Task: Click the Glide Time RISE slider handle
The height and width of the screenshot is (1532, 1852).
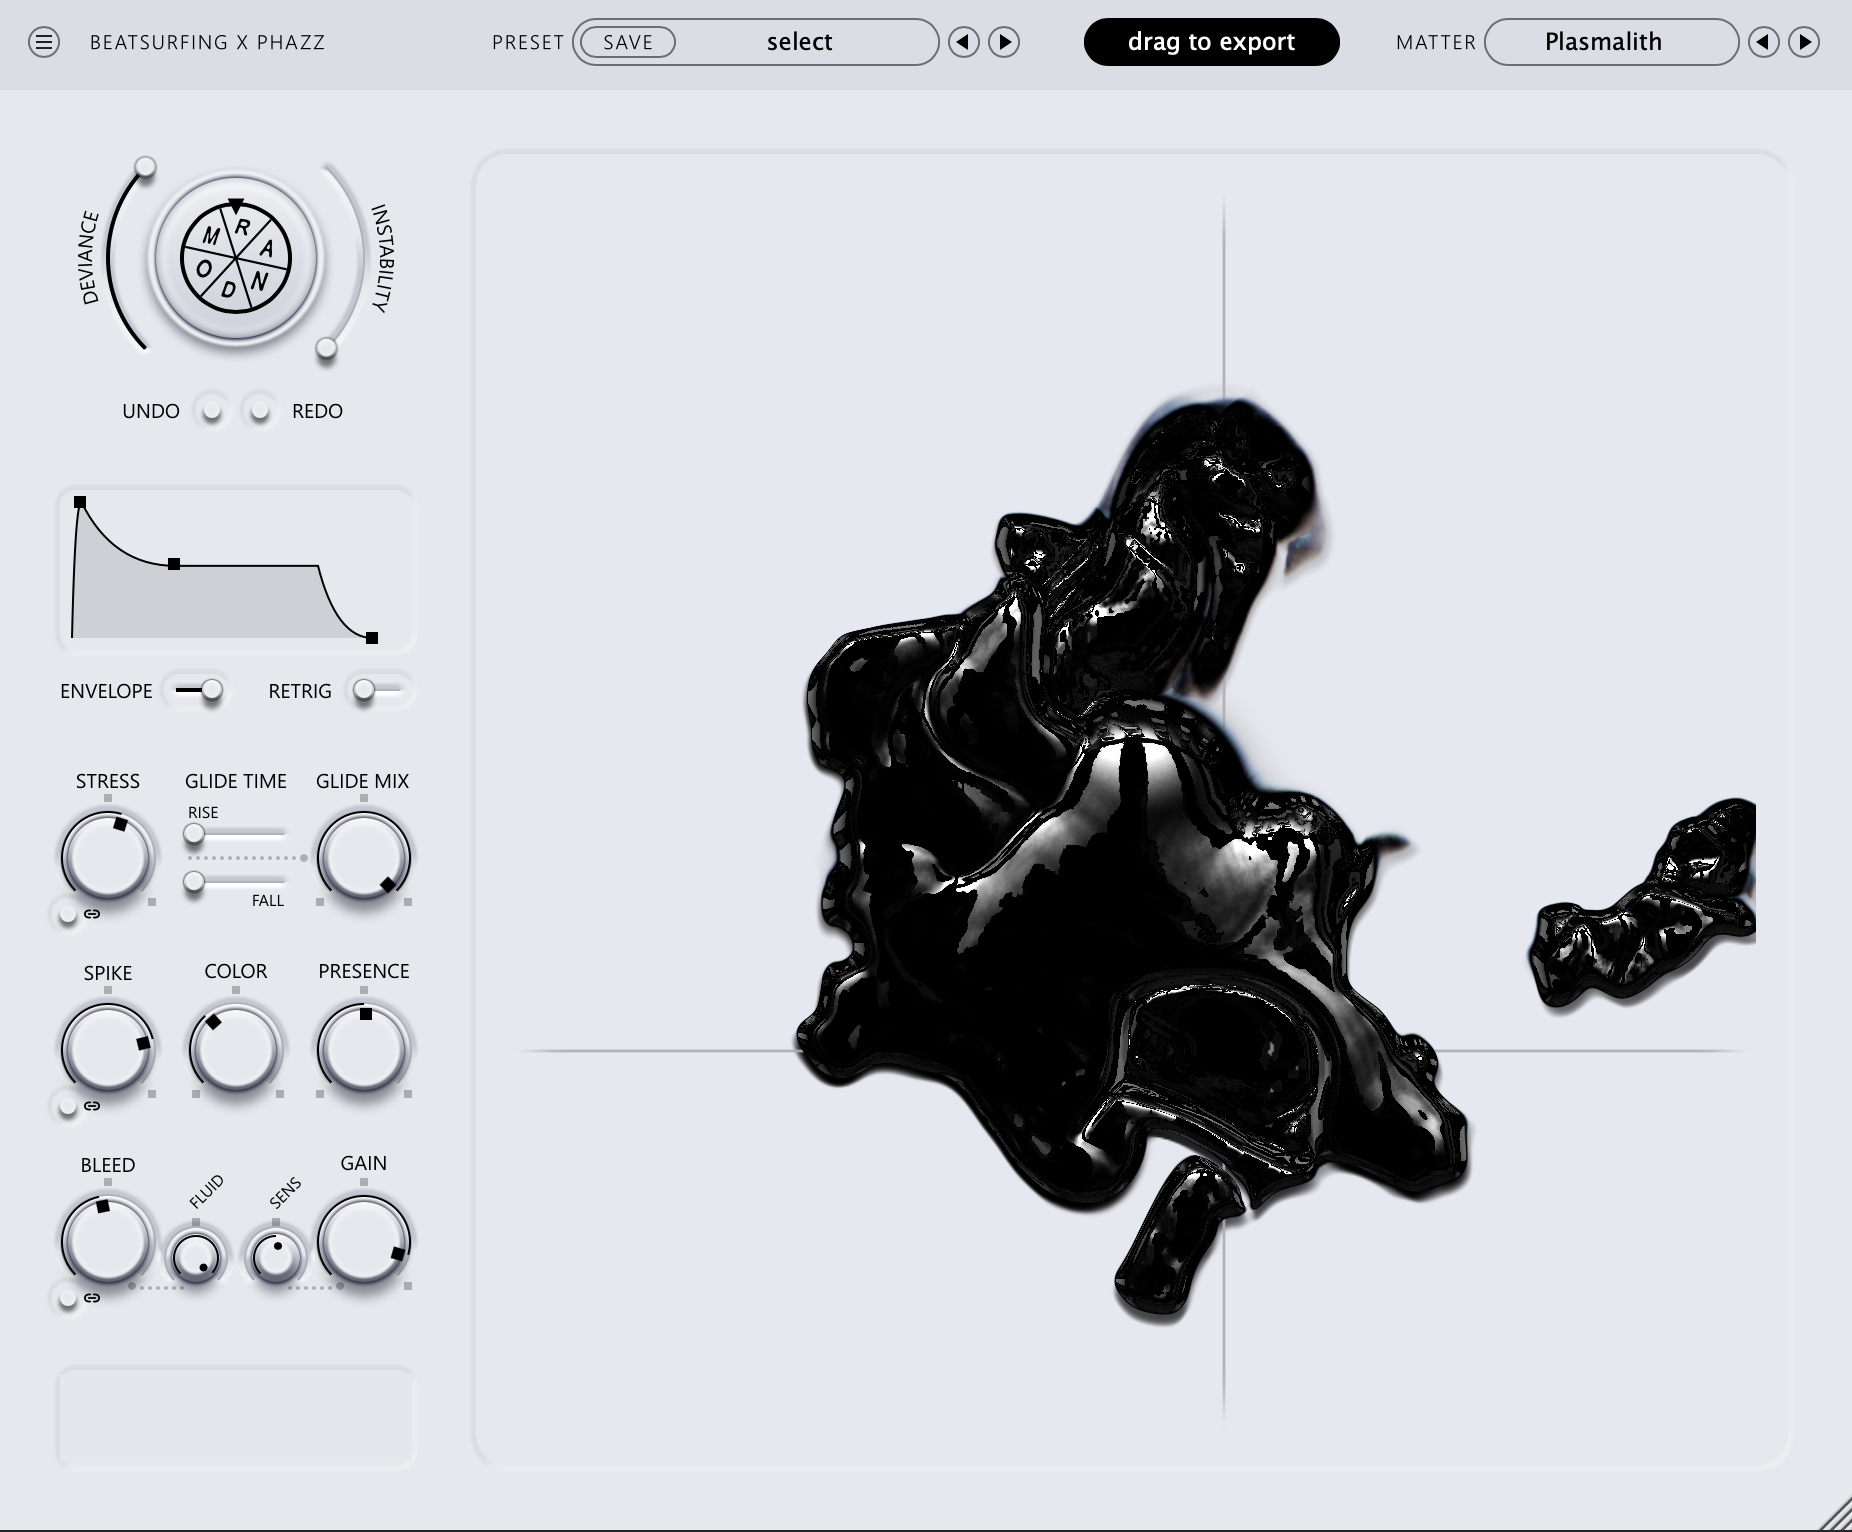Action: [194, 833]
